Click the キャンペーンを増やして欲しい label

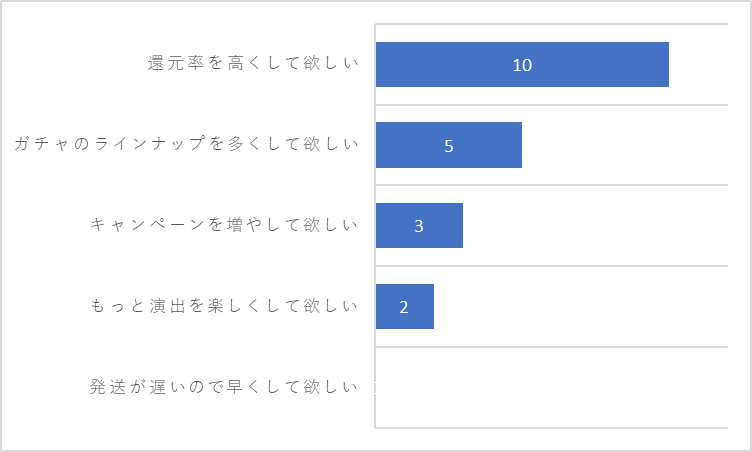pos(224,225)
